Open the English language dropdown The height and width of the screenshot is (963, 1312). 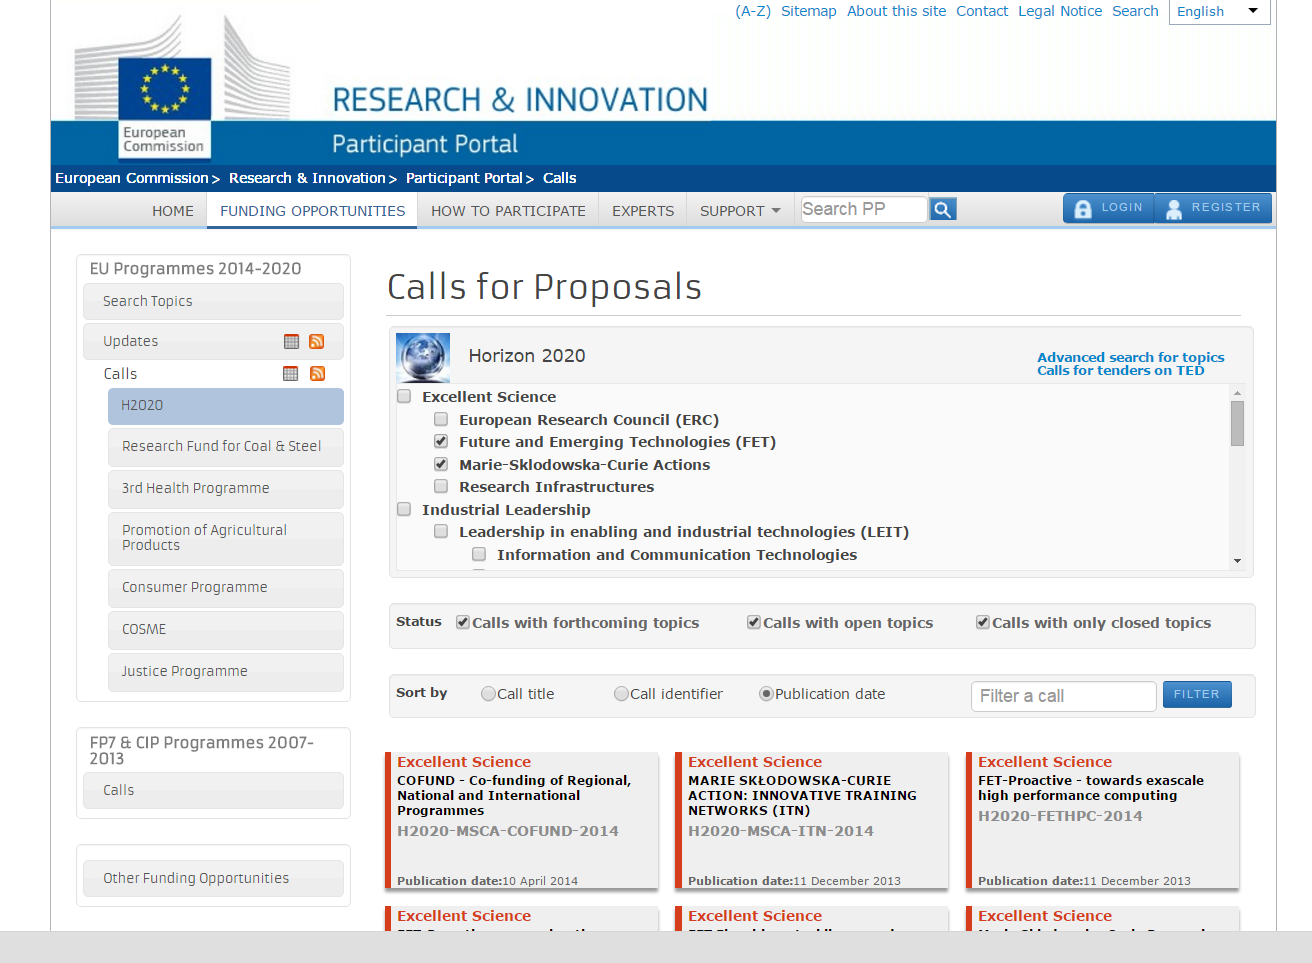click(1219, 11)
